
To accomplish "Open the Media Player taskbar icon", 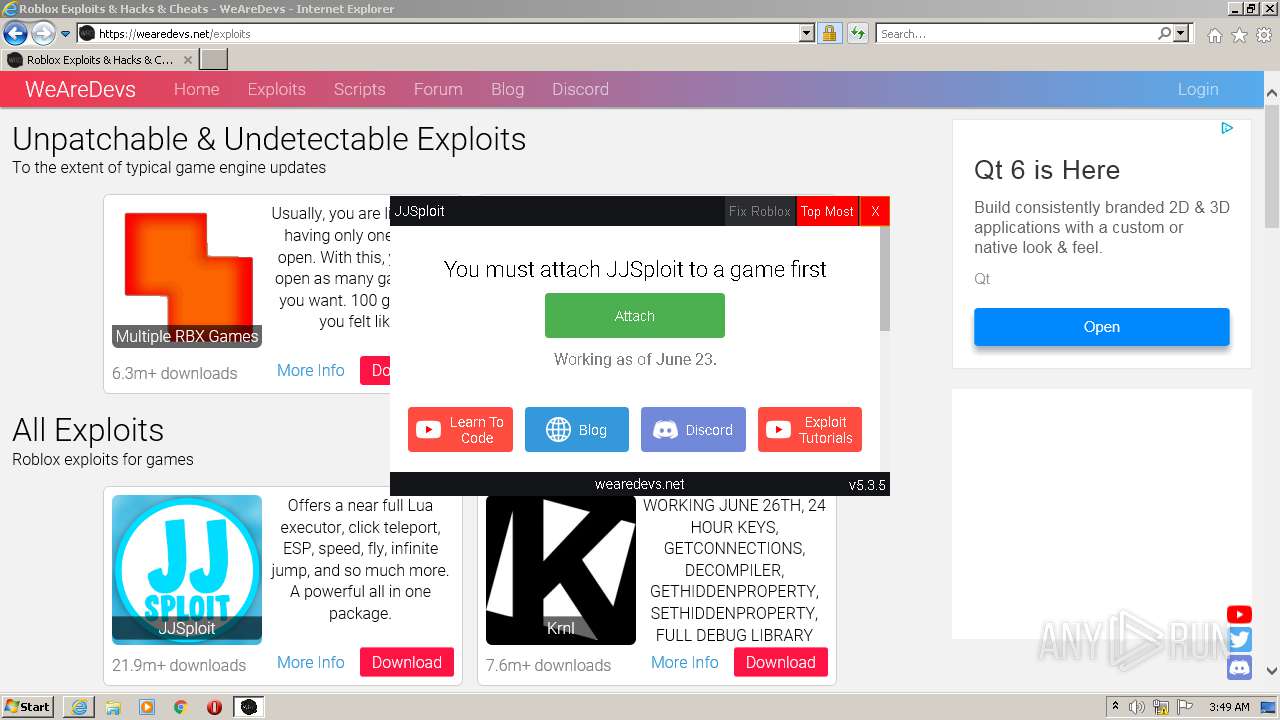I will [147, 707].
